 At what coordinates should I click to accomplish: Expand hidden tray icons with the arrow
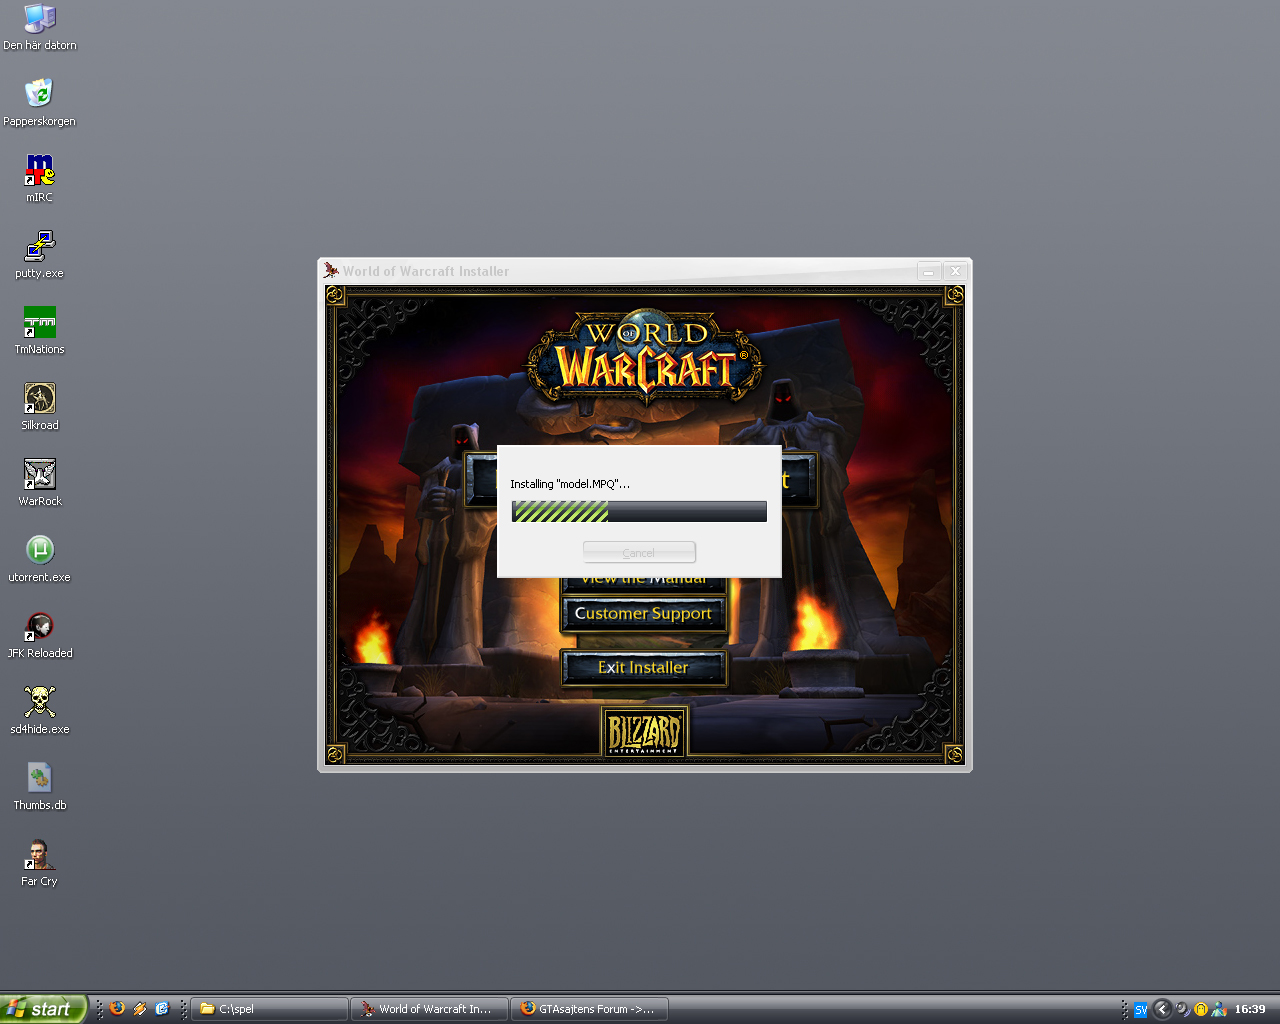pos(1162,1009)
